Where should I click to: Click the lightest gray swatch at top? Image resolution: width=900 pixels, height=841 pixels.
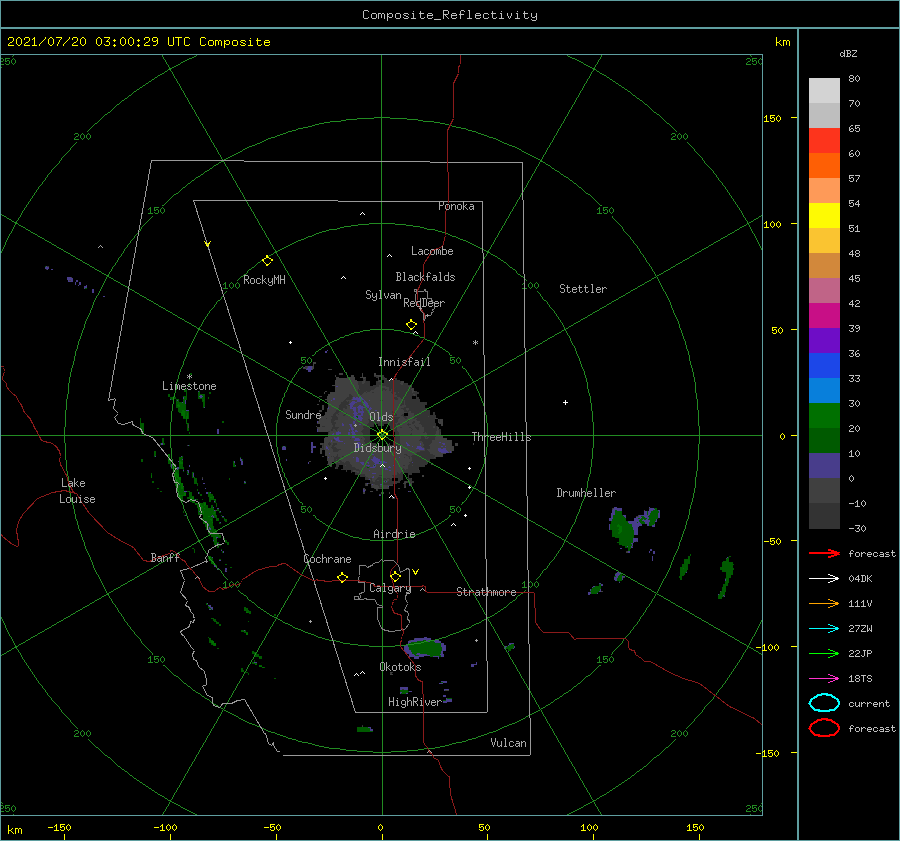(824, 91)
